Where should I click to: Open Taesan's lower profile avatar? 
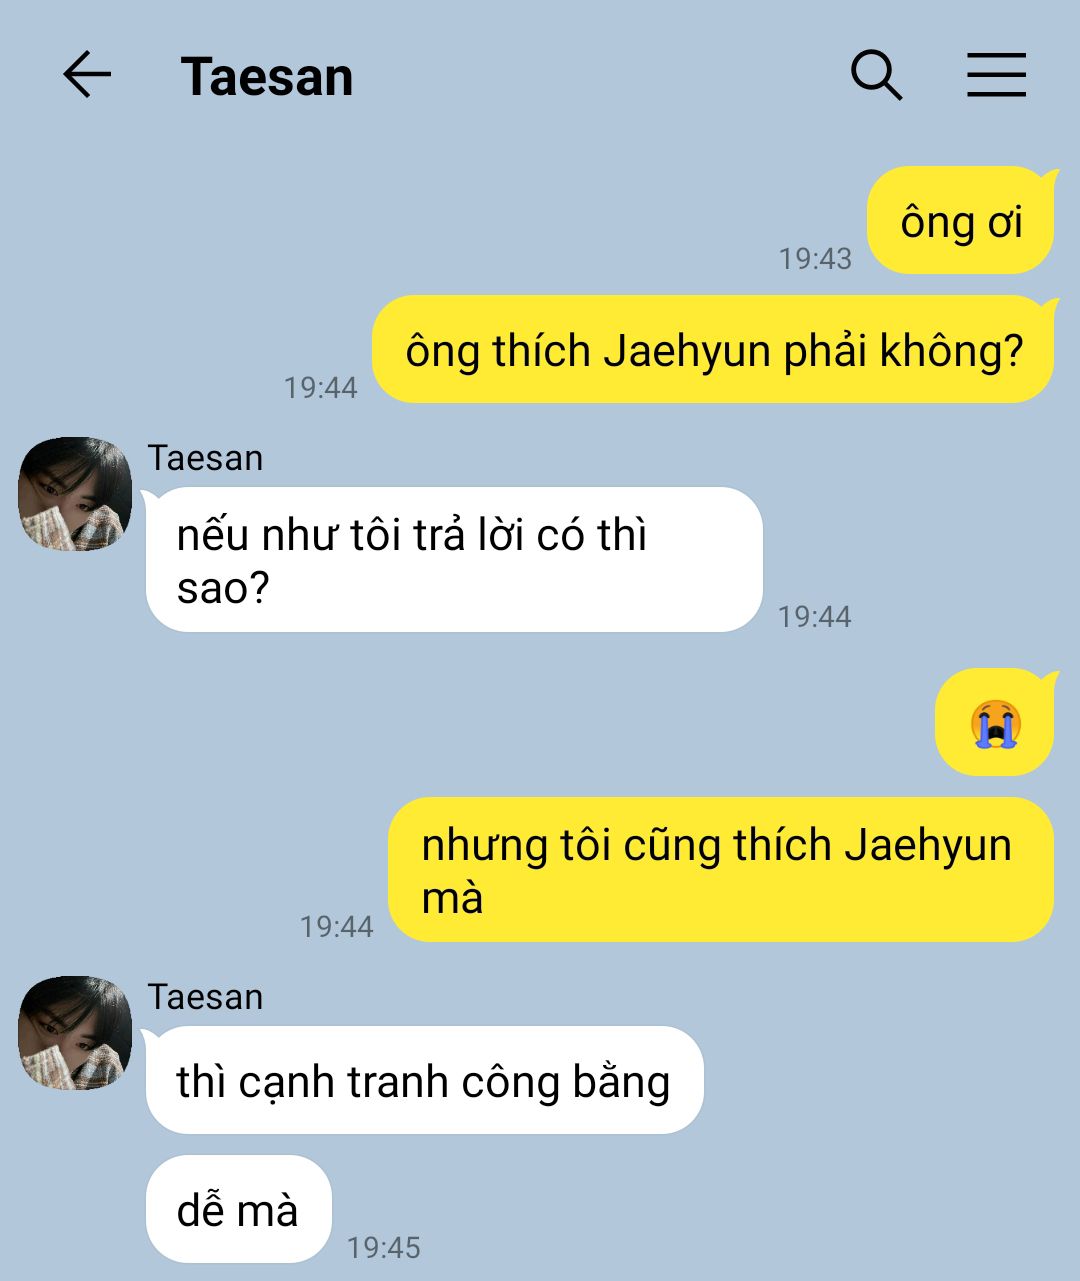(75, 1033)
